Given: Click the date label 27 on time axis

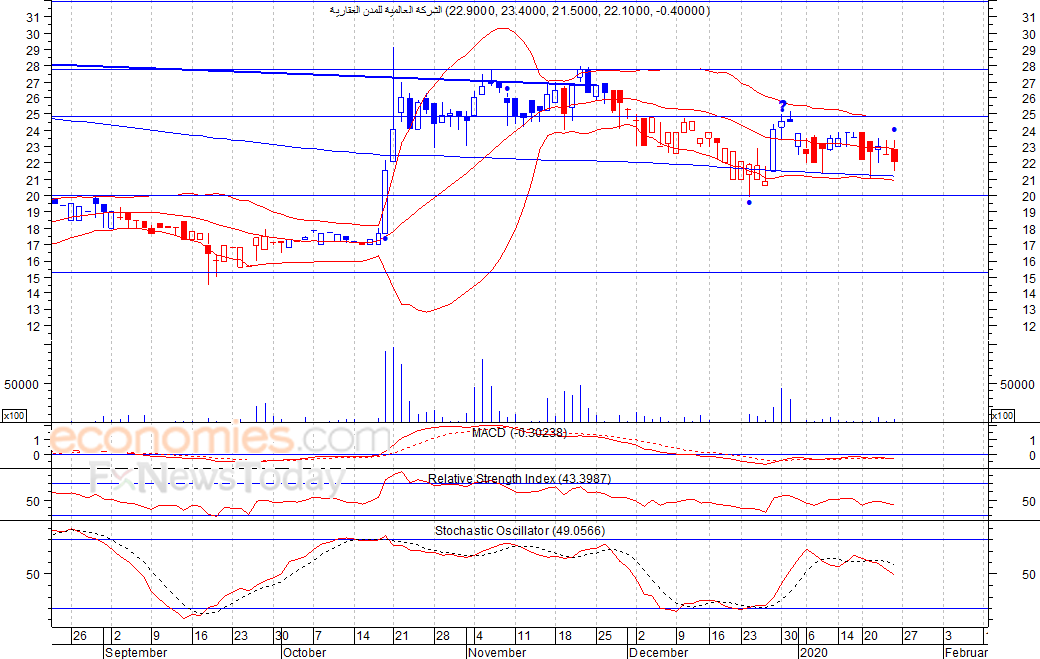Looking at the screenshot, I should [x=911, y=636].
